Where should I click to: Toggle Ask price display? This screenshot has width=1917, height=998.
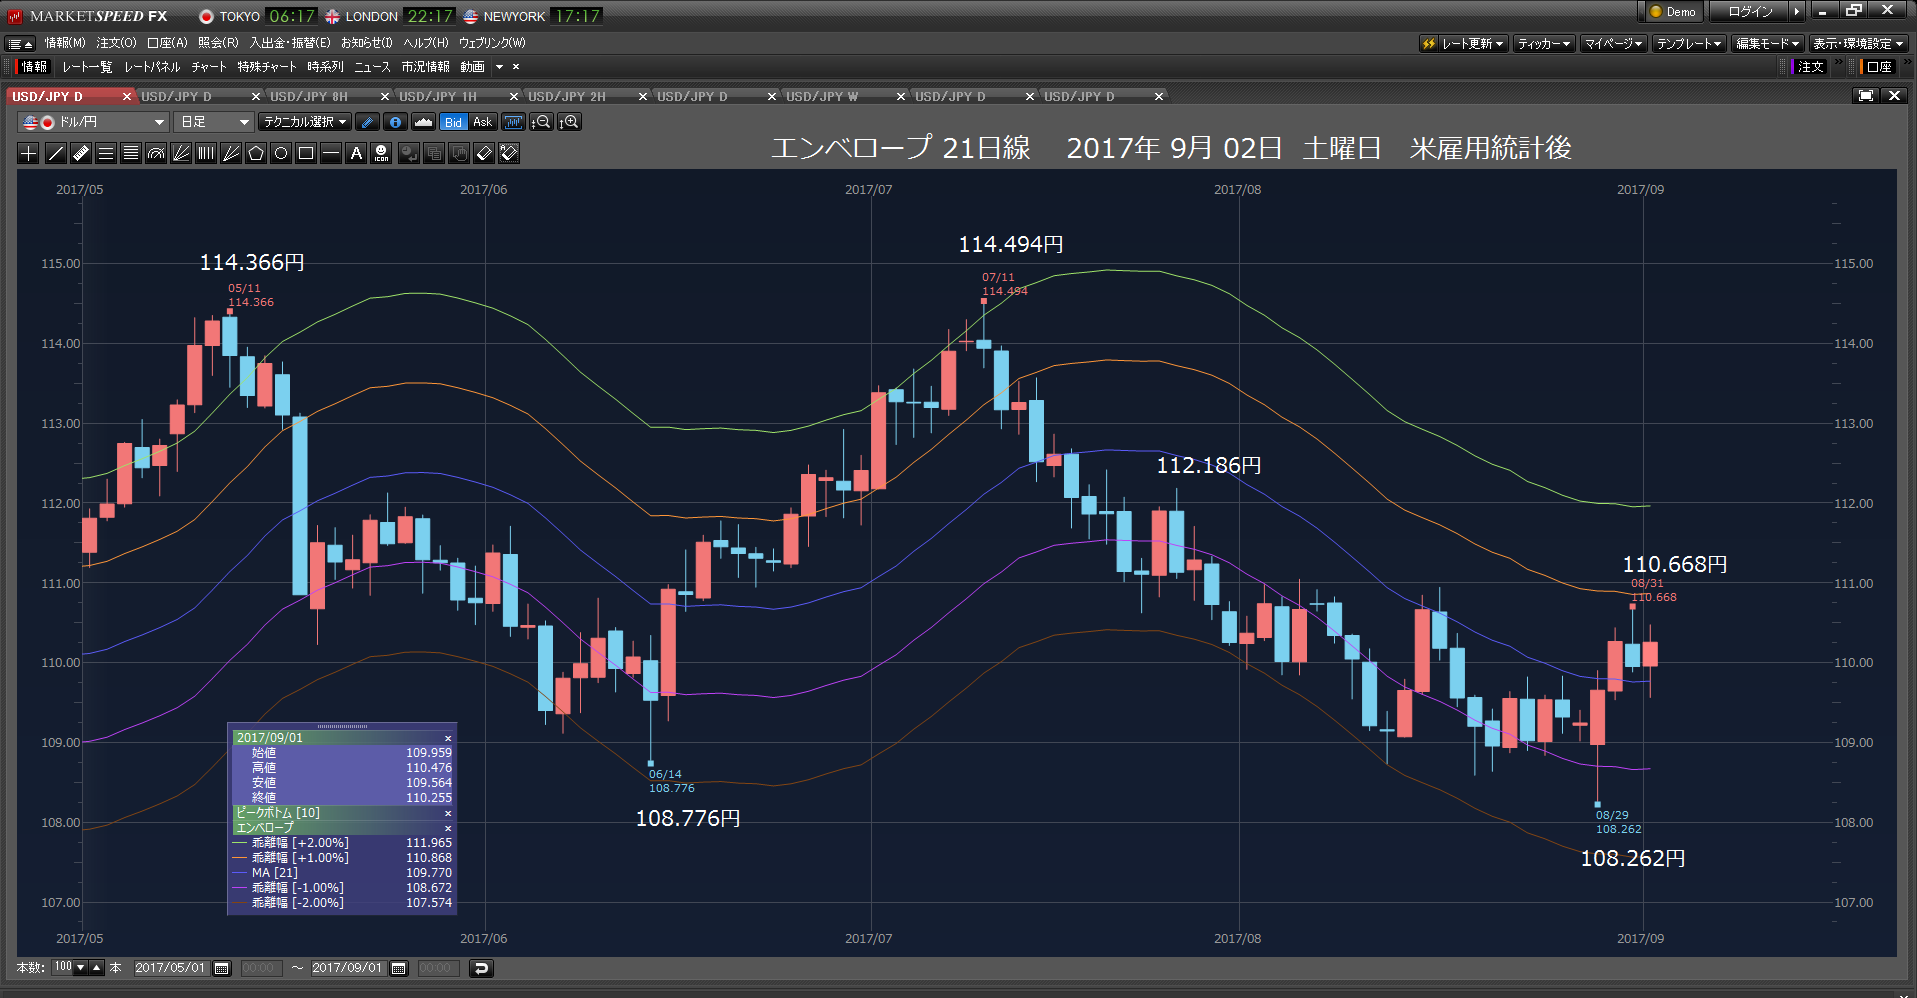482,122
